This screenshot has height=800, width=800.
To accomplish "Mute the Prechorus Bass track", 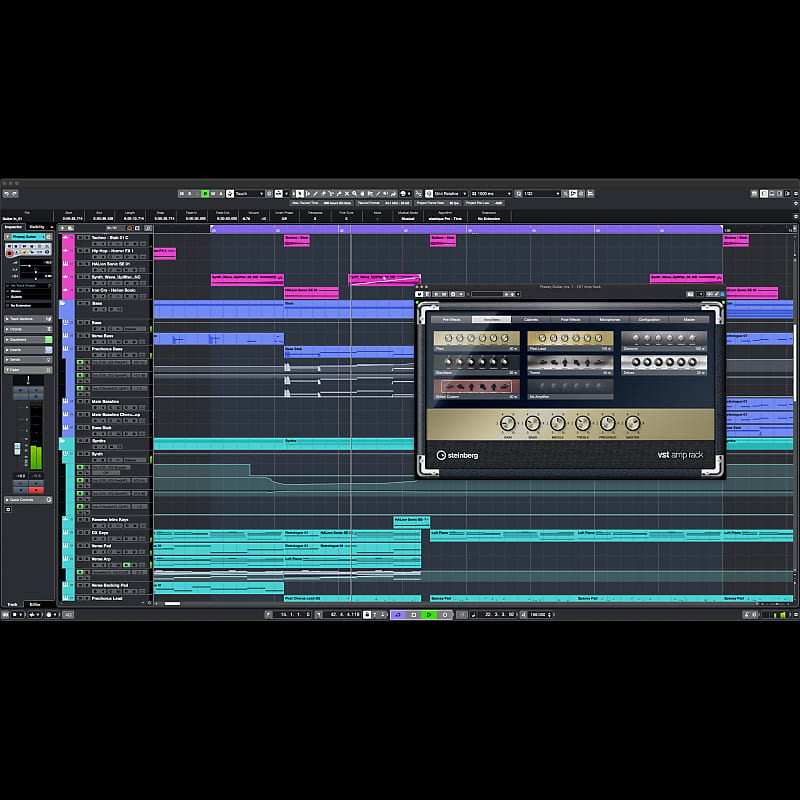I will coord(80,349).
